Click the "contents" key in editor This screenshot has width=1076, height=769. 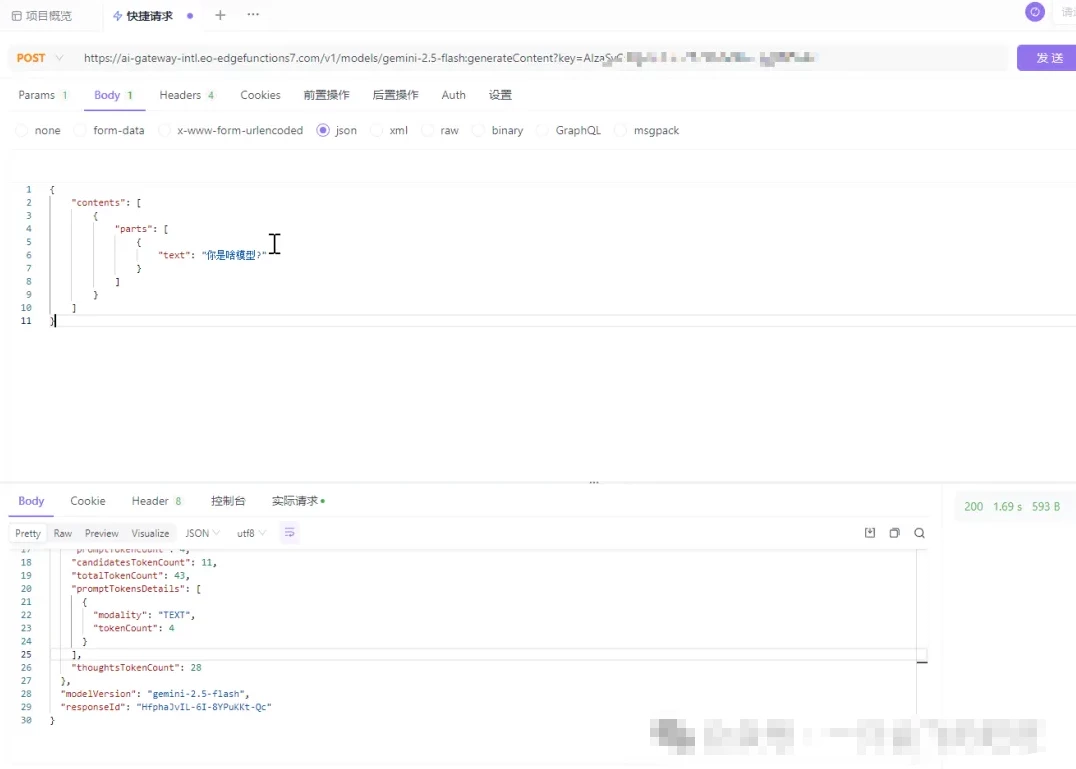click(99, 202)
